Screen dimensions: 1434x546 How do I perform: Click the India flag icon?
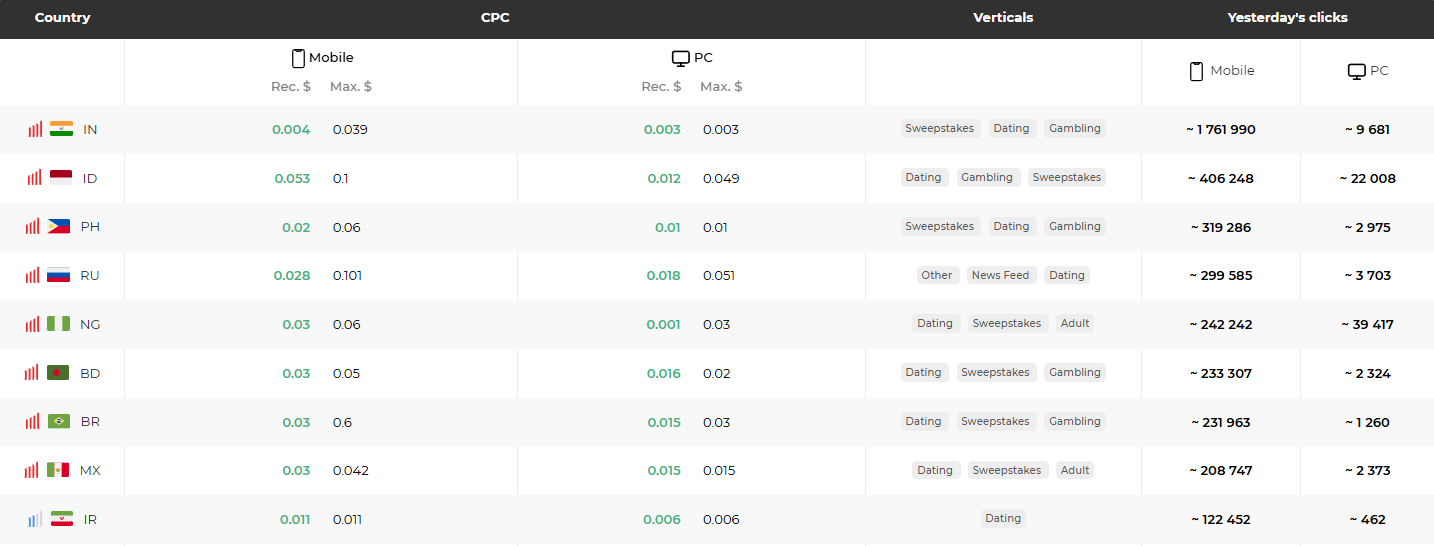pos(61,129)
